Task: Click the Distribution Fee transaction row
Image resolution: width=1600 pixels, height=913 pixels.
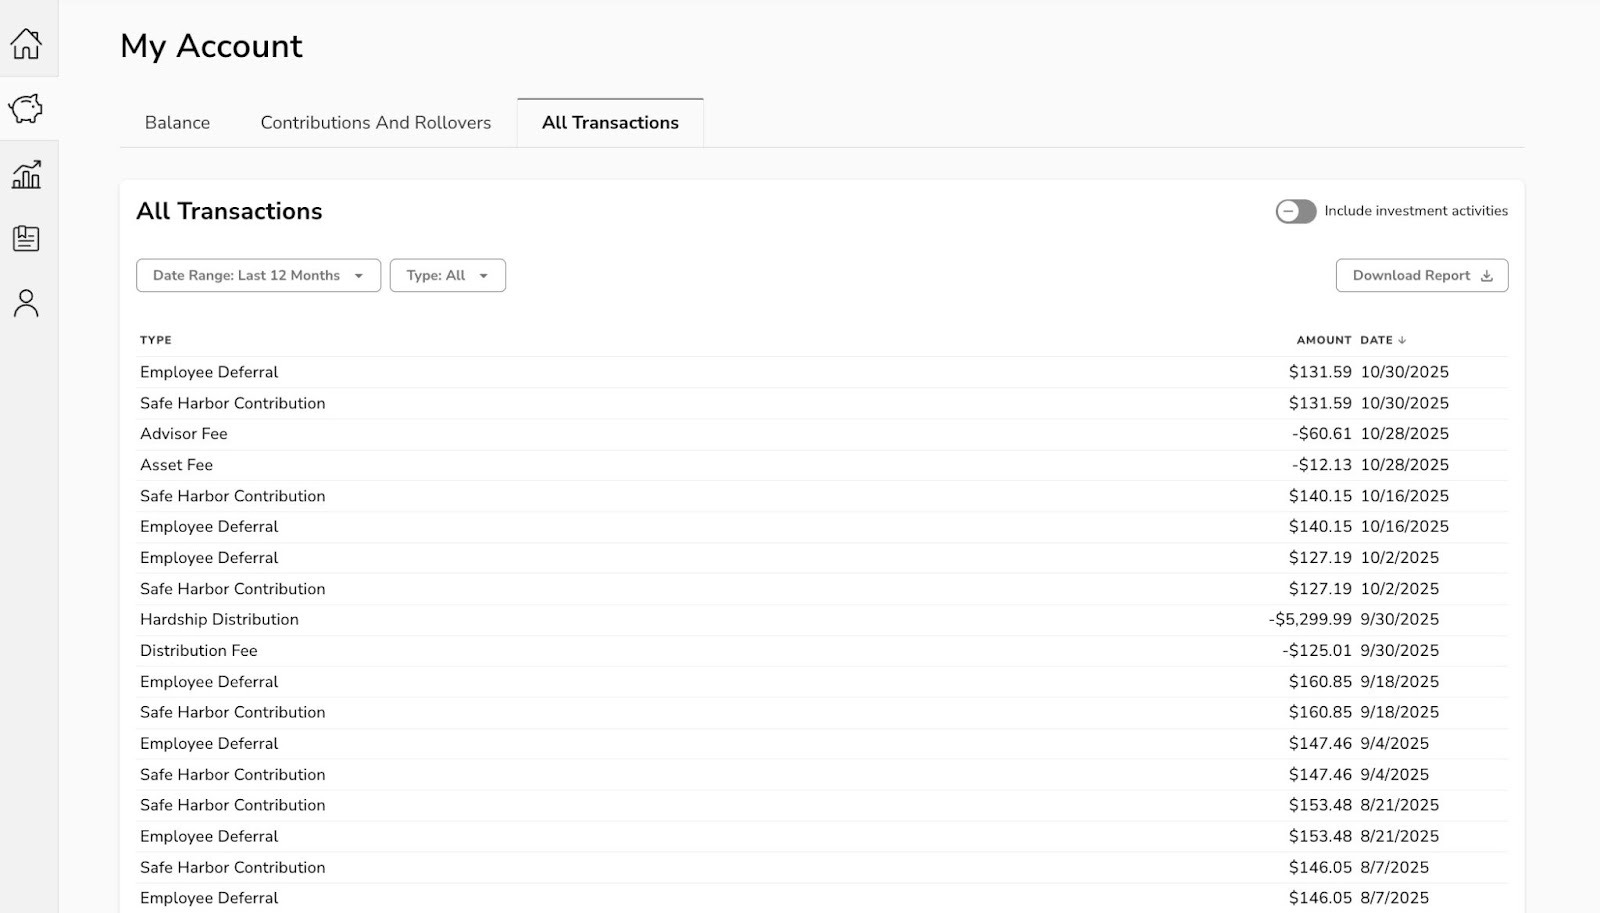Action: point(199,651)
